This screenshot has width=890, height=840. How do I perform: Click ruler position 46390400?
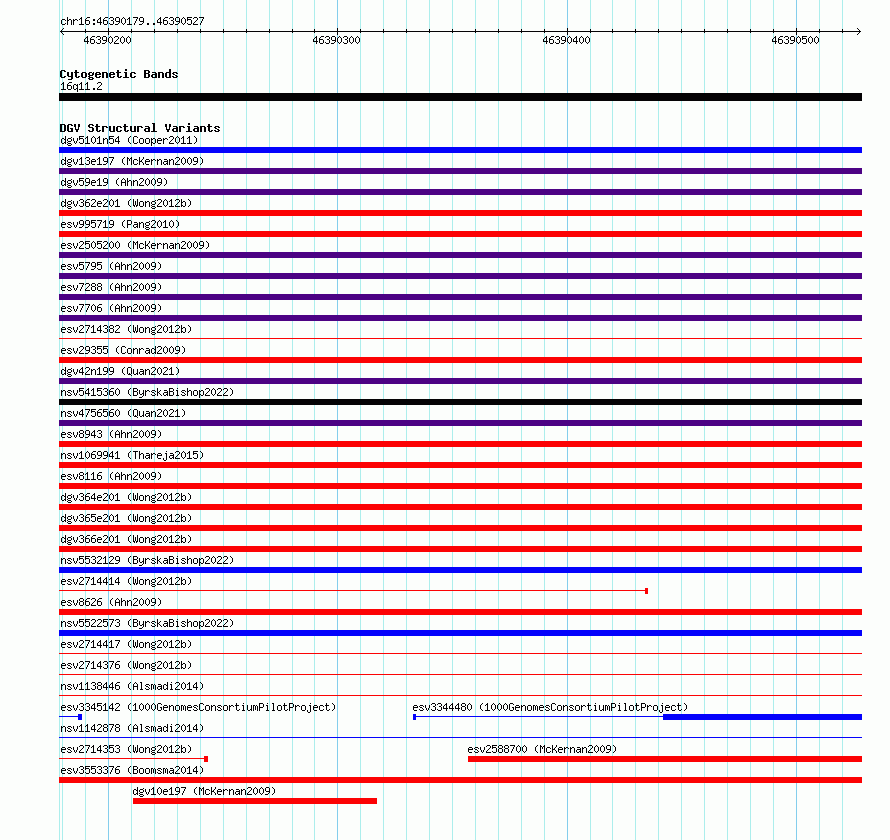(x=566, y=40)
